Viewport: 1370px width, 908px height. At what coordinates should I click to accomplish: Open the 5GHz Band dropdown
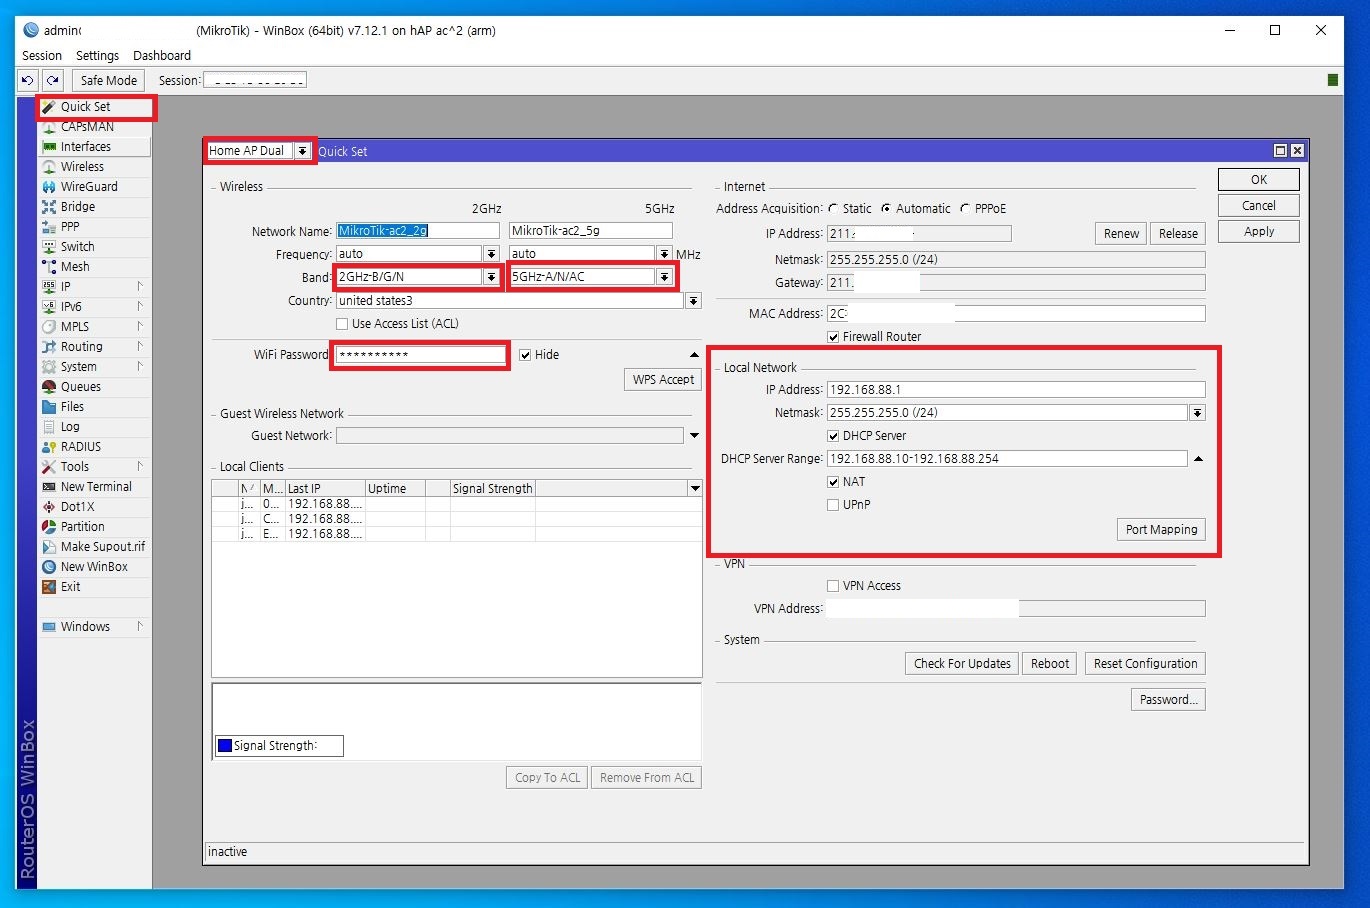[x=664, y=277]
